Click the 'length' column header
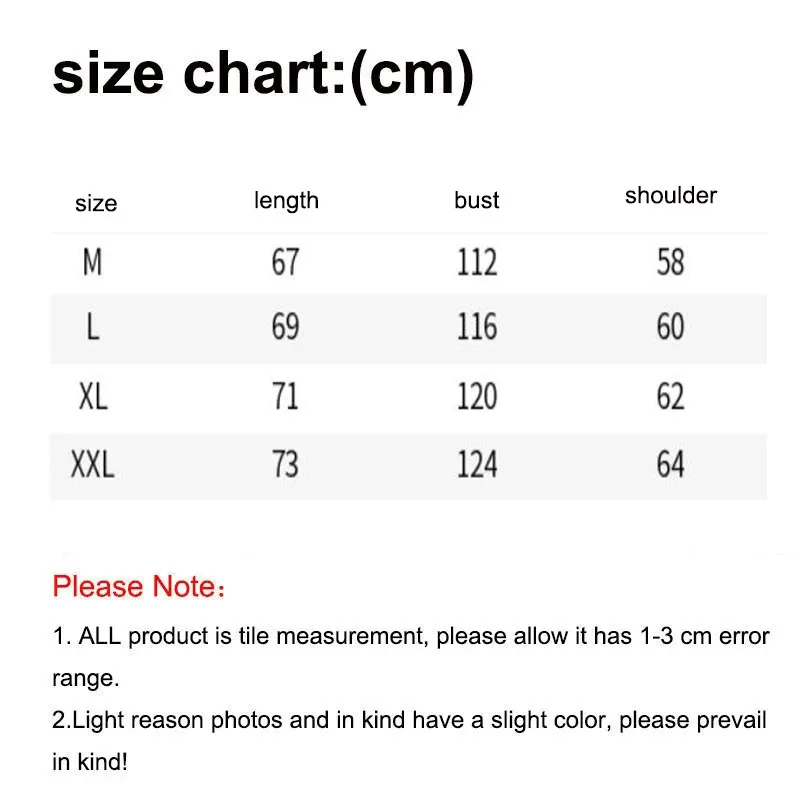Screen dimensions: 800x800 point(286,200)
